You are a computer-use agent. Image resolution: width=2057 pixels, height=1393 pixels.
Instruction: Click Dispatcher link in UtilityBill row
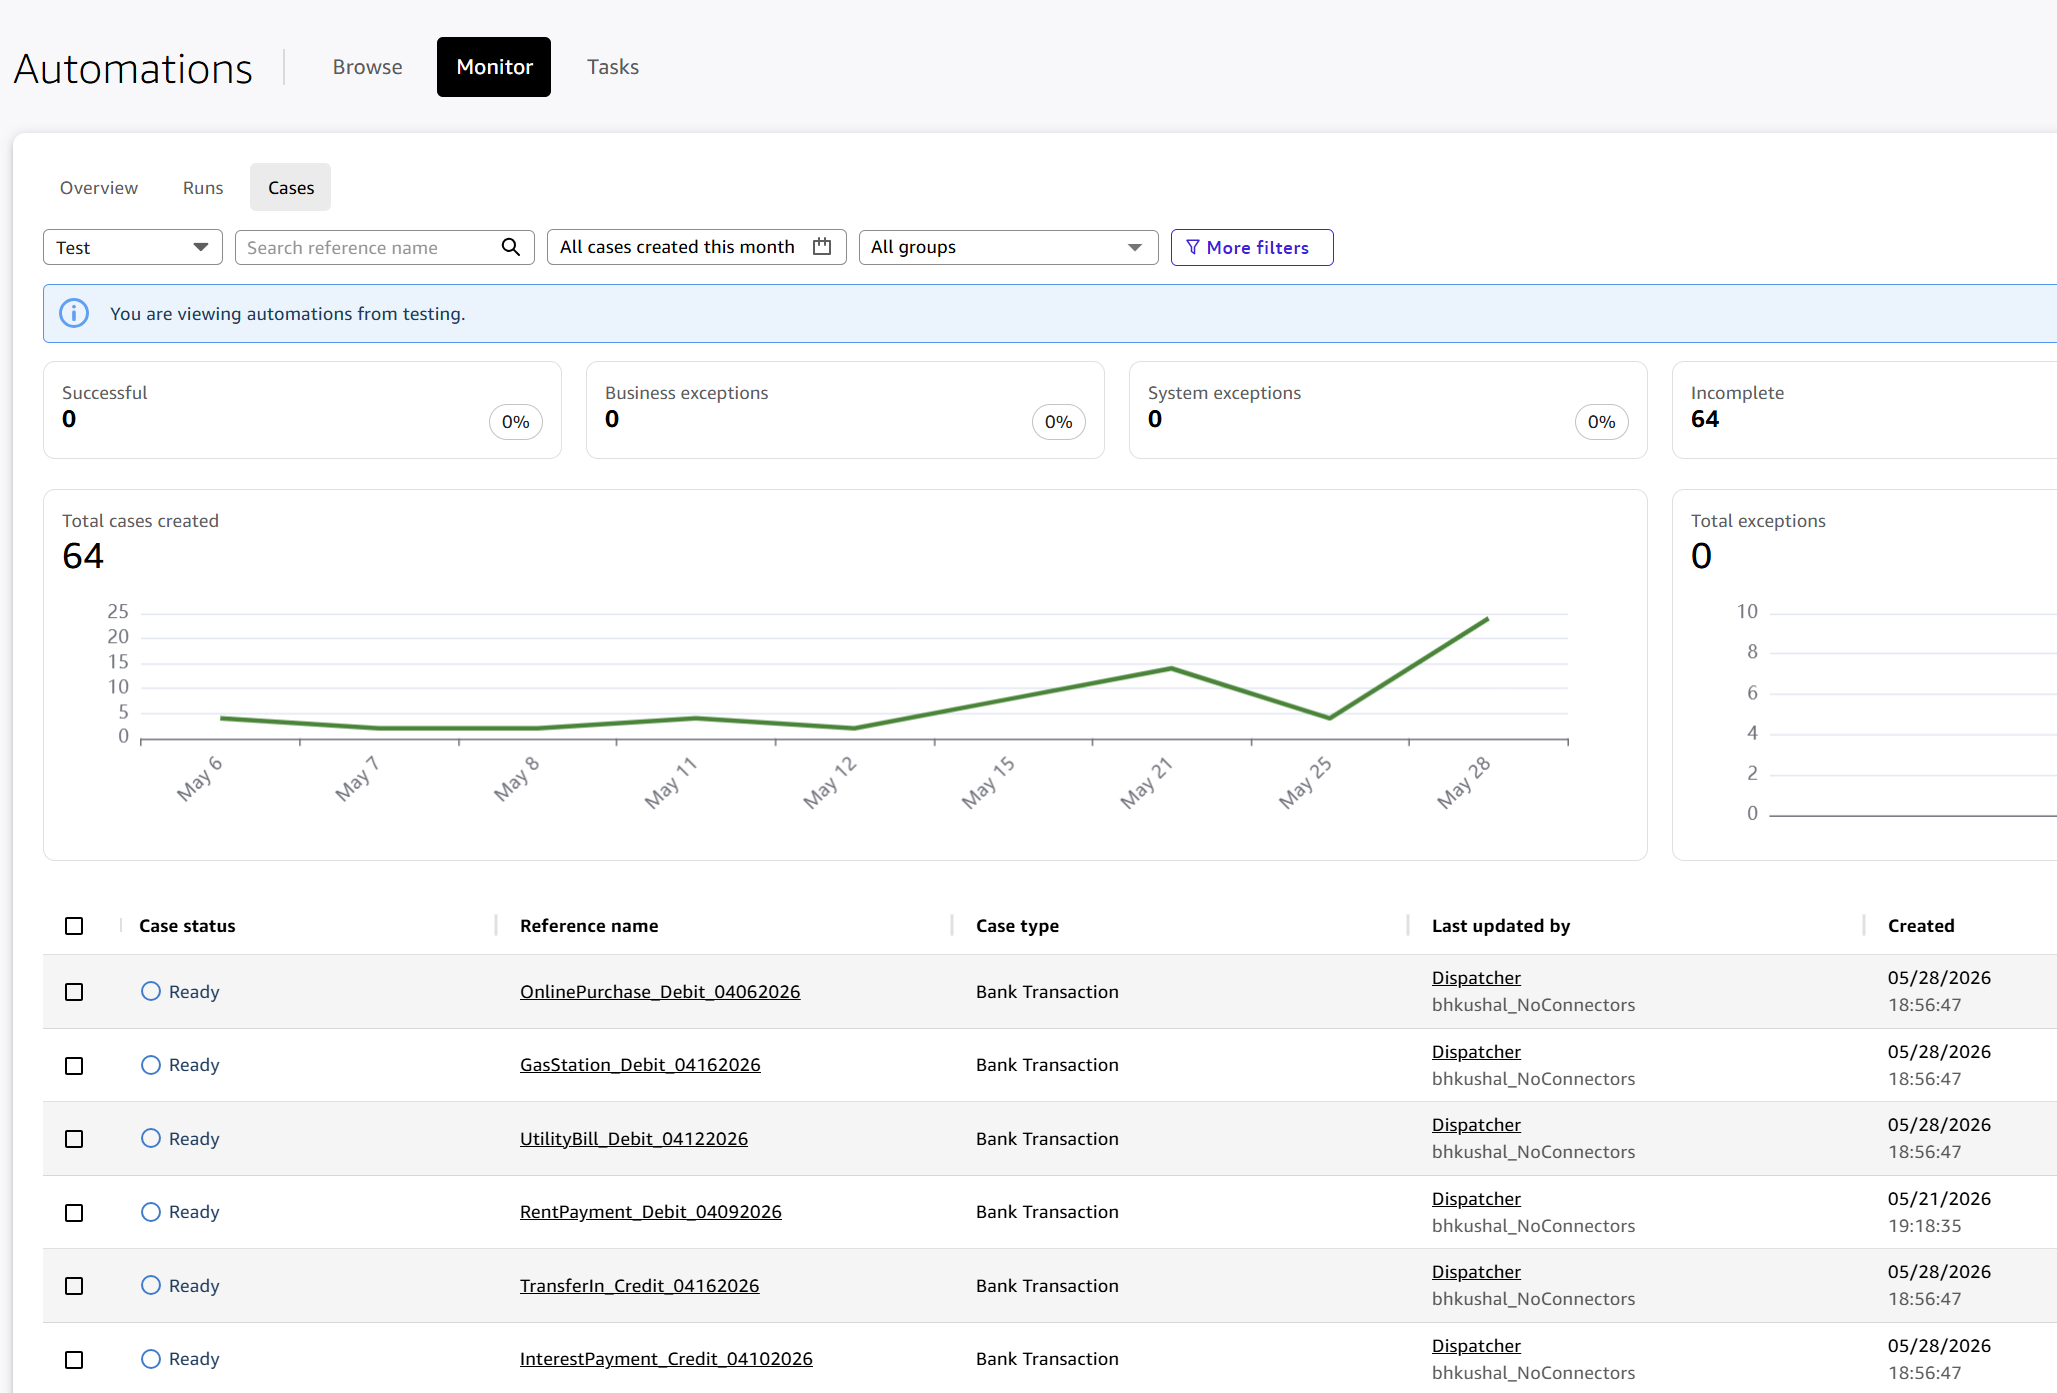click(x=1476, y=1125)
